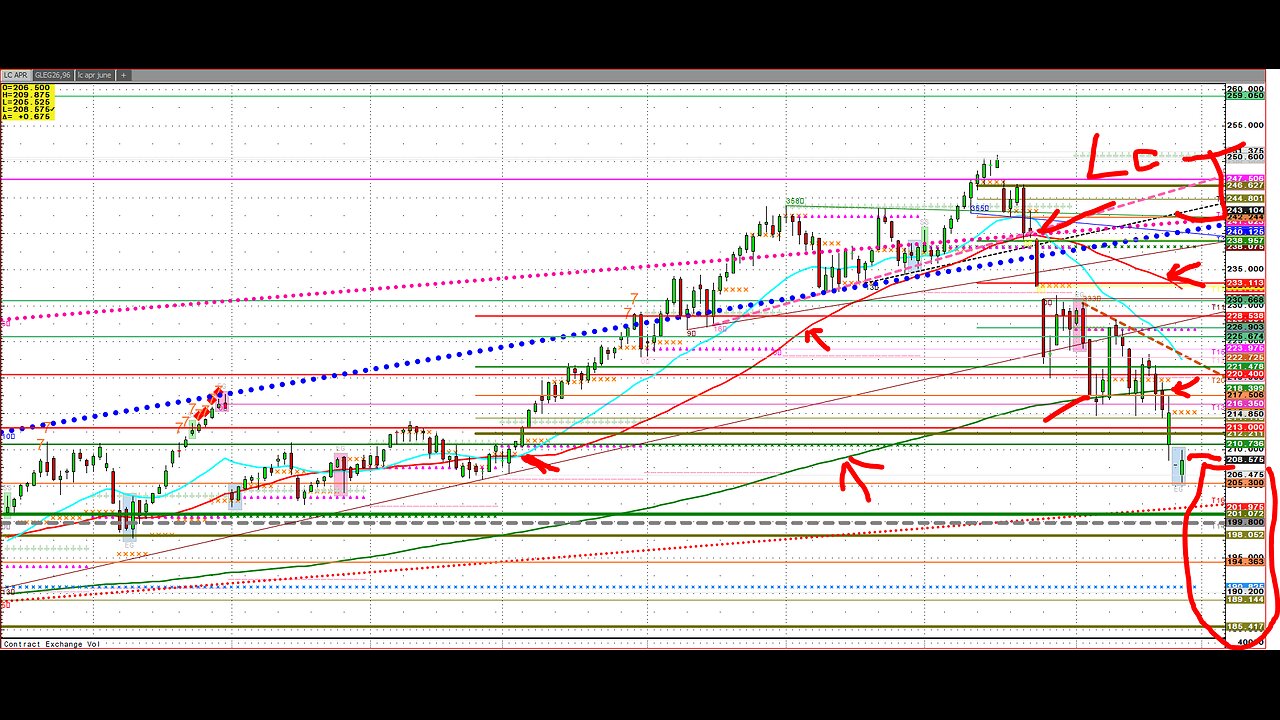Image resolution: width=1280 pixels, height=720 pixels.
Task: Select the 218.399 green price label
Action: click(x=1245, y=388)
